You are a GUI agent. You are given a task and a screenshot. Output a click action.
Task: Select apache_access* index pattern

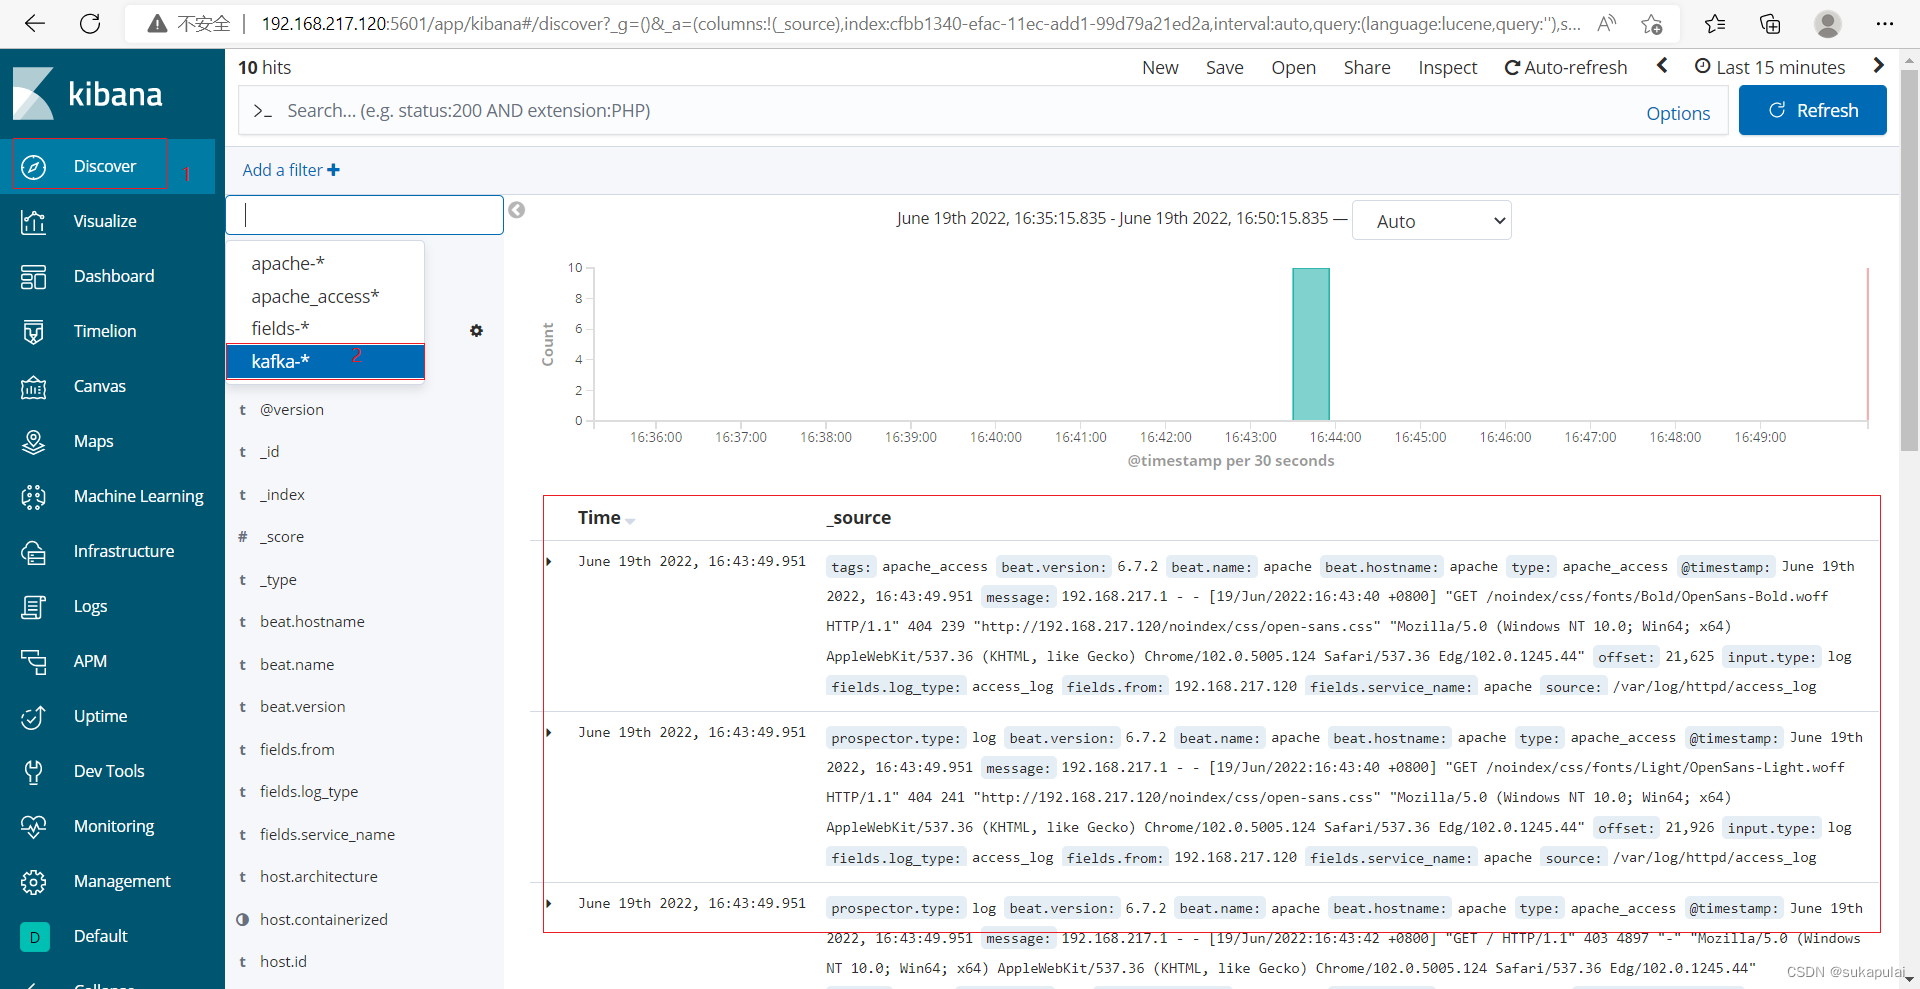(x=325, y=296)
